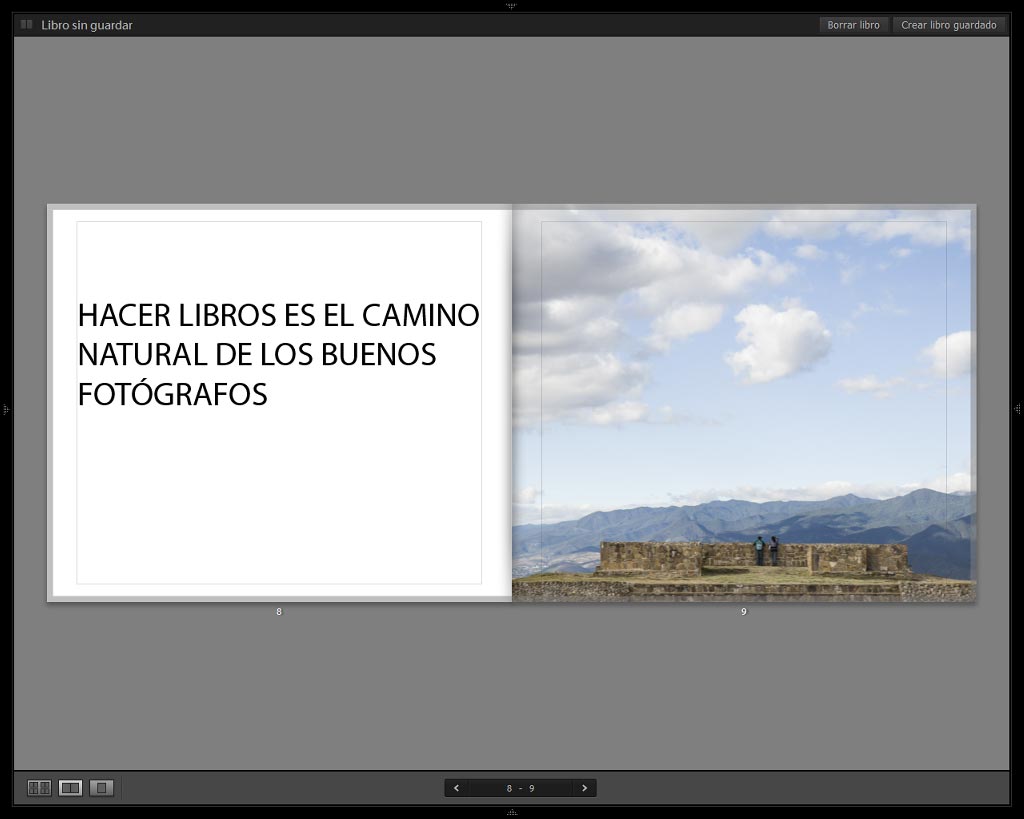The height and width of the screenshot is (819, 1024).
Task: Go to the previous spread arrow
Action: (x=456, y=788)
